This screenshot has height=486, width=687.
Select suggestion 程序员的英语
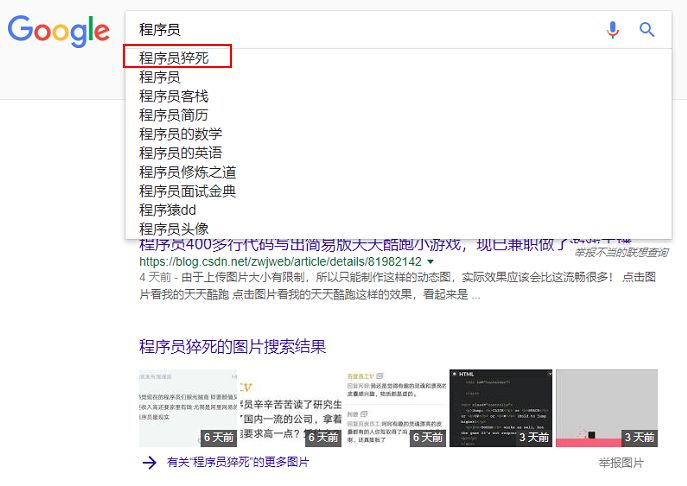click(181, 153)
